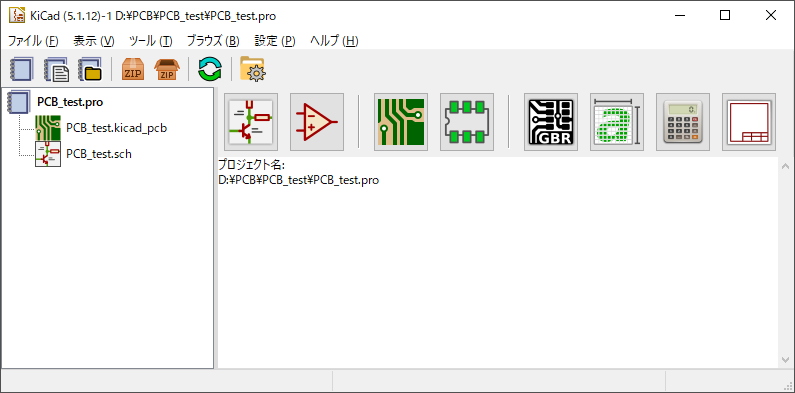Screen dimensions: 795x393
Task: Open project folder in file explorer
Action: pyautogui.click(x=253, y=69)
